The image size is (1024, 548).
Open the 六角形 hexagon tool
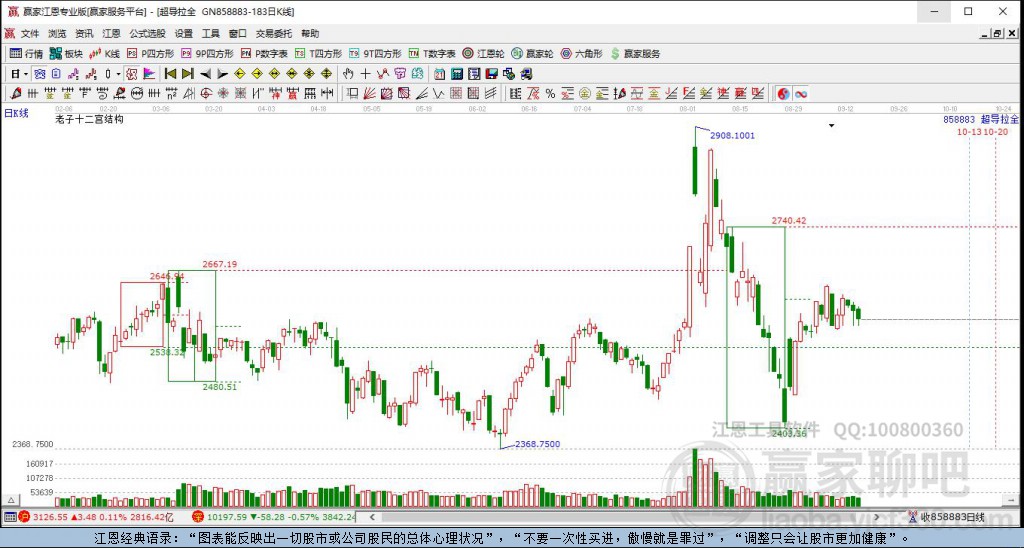coord(581,54)
